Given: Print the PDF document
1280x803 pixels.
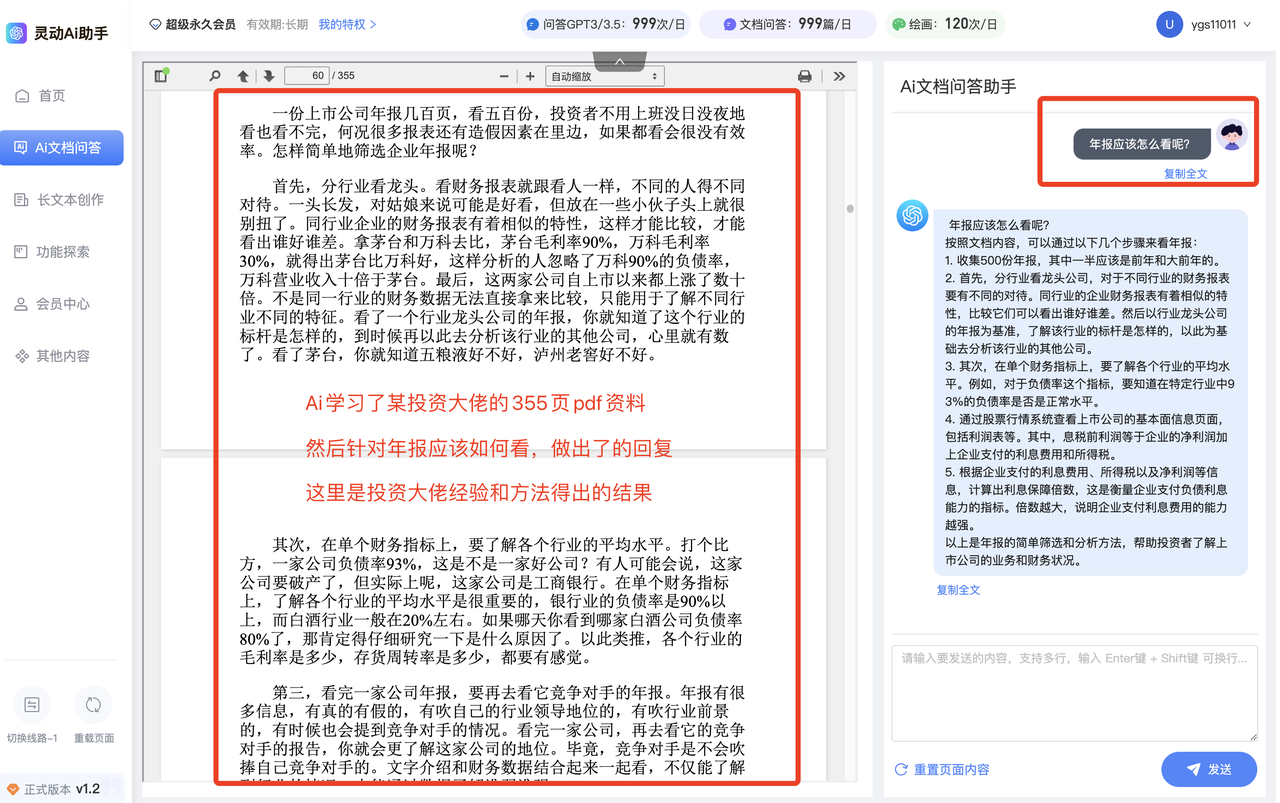Looking at the screenshot, I should (805, 76).
